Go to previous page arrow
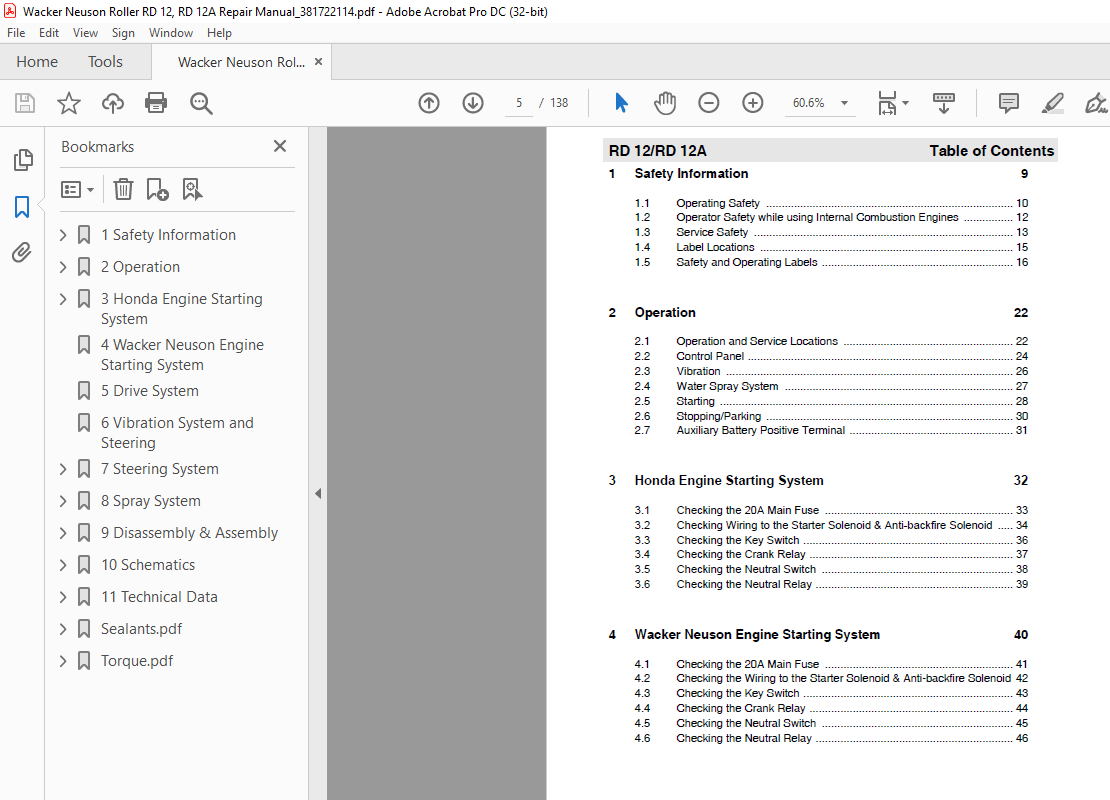The image size is (1110, 800). [429, 103]
